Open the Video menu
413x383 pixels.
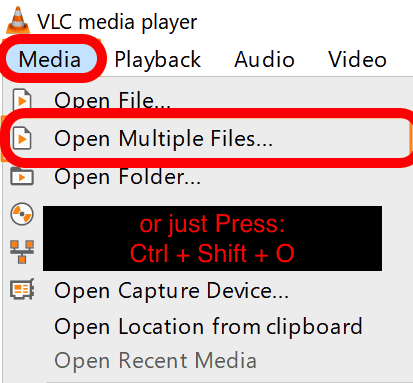pos(357,60)
